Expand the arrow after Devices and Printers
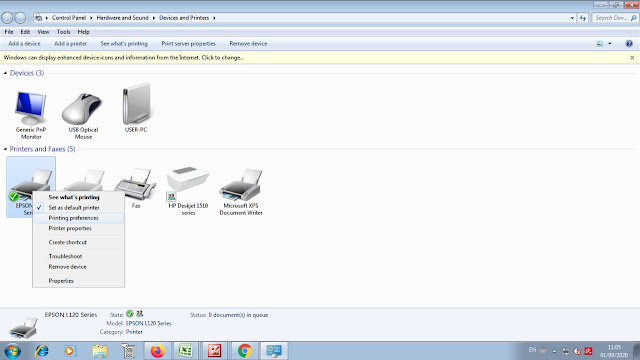 click(214, 18)
